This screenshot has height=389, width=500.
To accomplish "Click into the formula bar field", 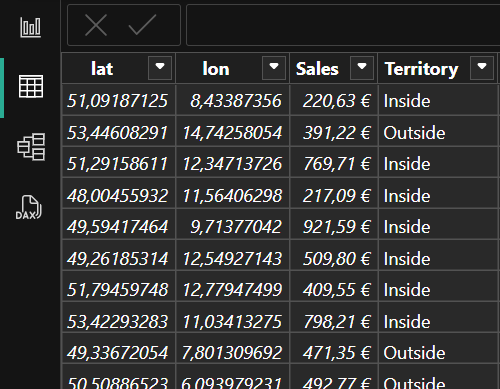I will click(343, 25).
